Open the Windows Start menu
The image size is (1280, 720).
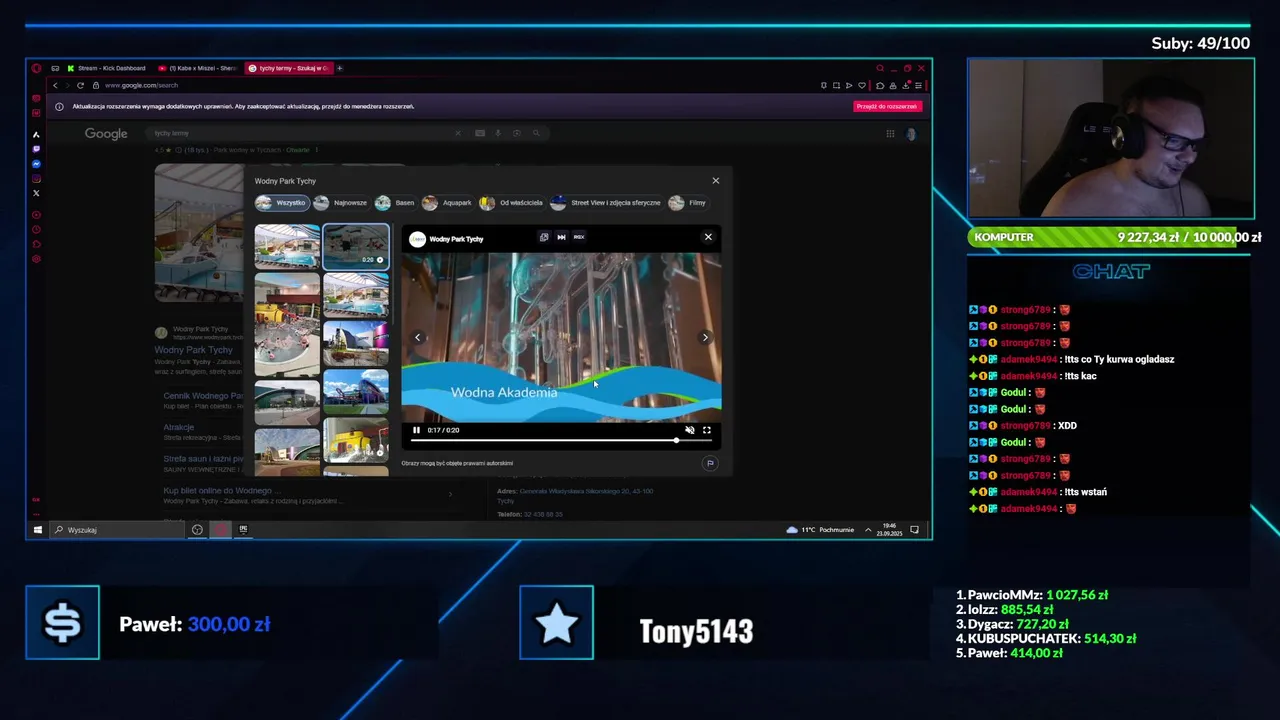tap(38, 529)
